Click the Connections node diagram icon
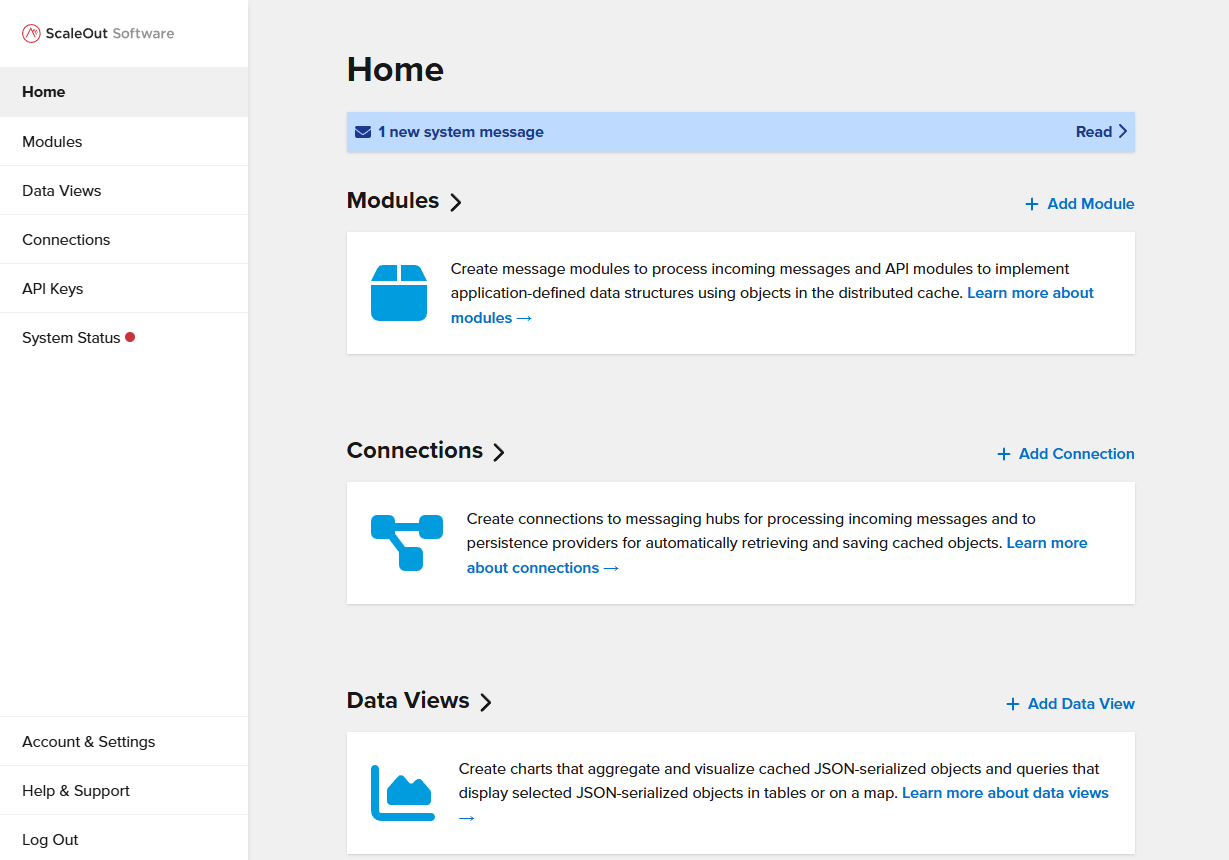1229x860 pixels. [406, 543]
